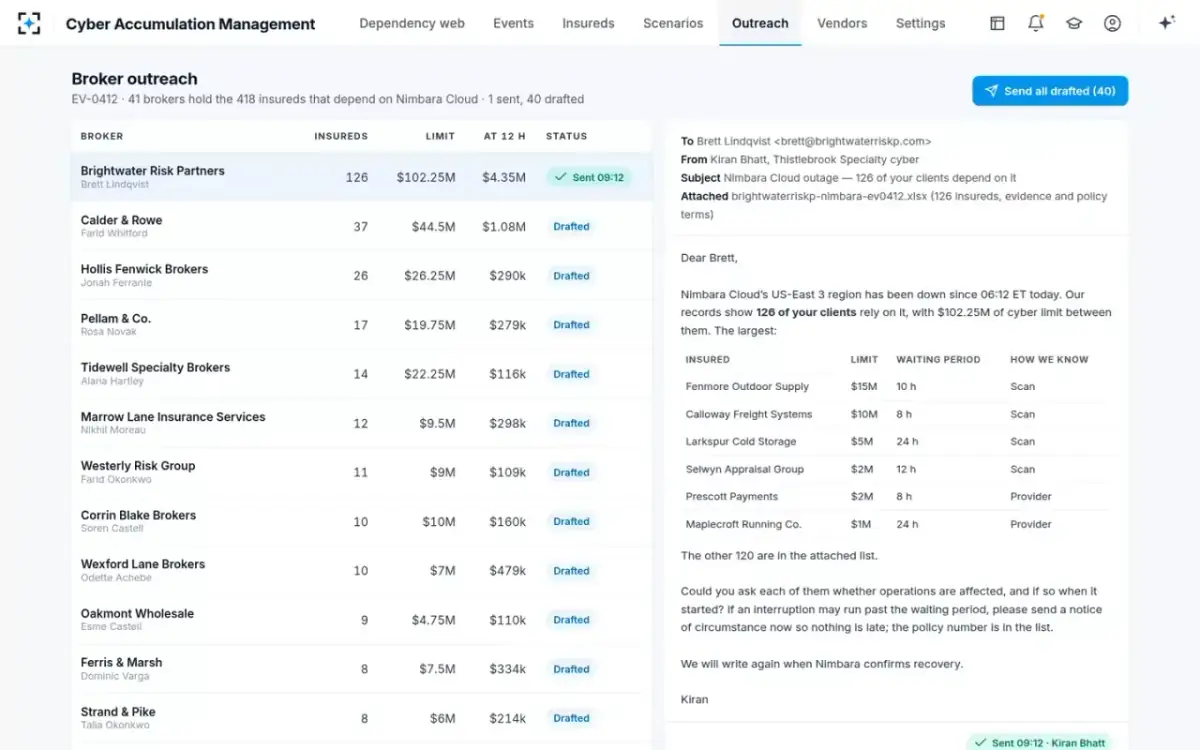Open the learning graduation cap icon
The width and height of the screenshot is (1200, 750).
(x=1074, y=23)
